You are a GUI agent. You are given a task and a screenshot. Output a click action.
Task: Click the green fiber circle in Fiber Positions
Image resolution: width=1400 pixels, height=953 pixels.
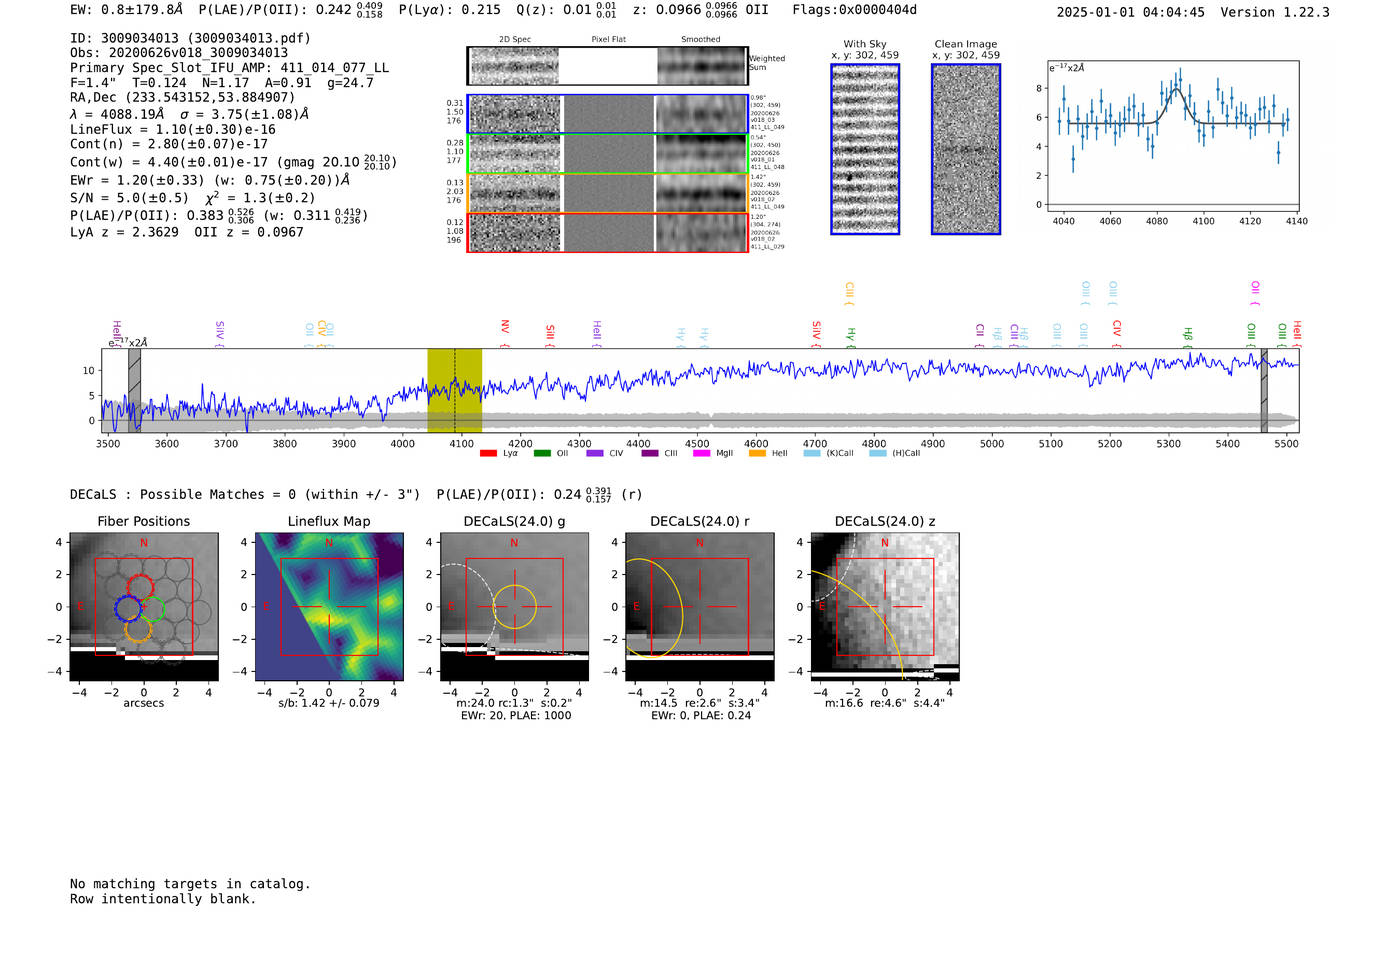pos(151,607)
